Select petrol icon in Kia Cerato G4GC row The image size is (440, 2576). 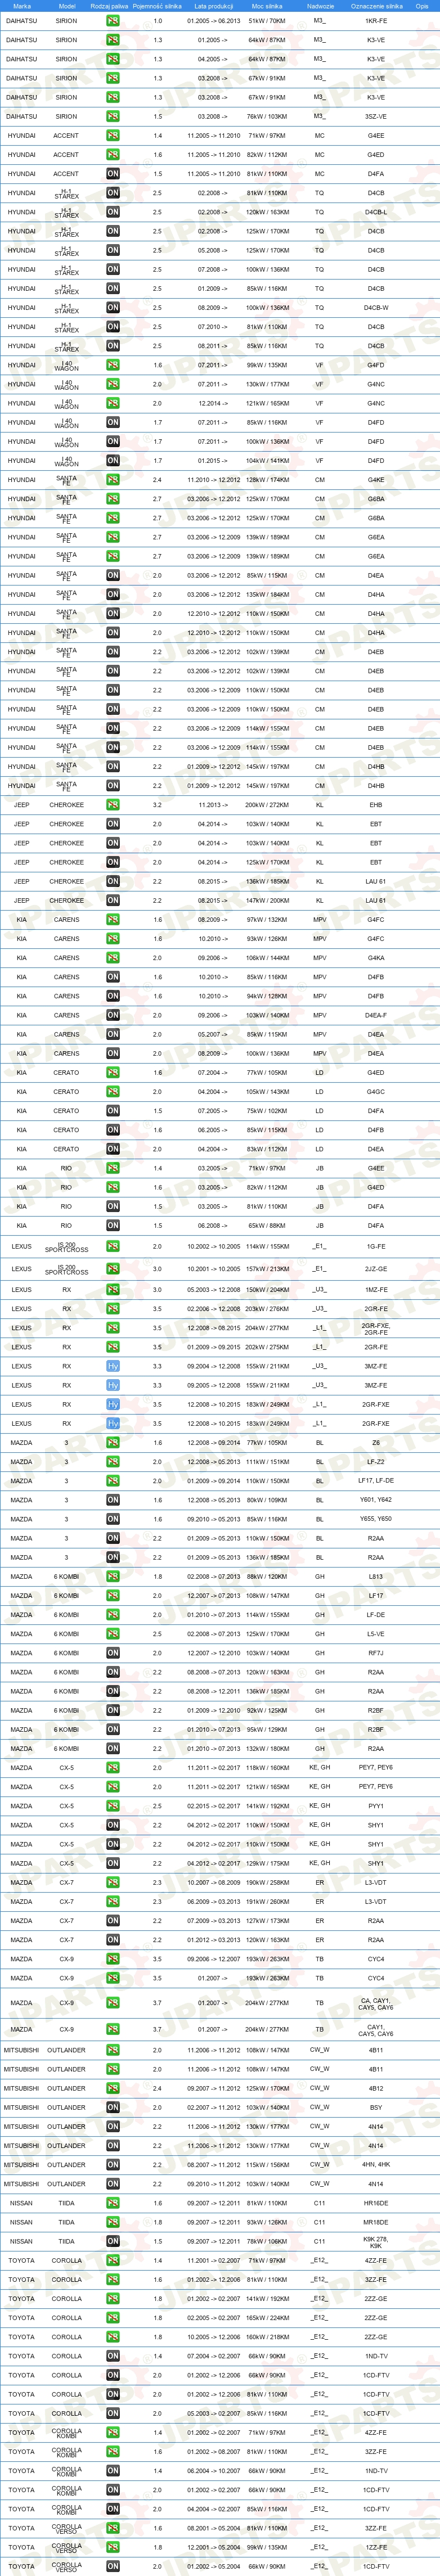(x=113, y=1092)
